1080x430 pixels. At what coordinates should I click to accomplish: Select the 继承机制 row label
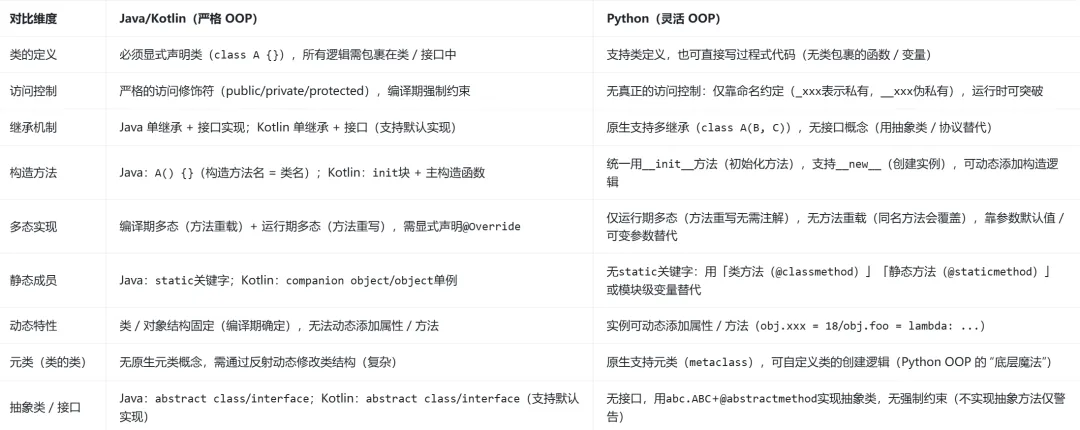33,128
